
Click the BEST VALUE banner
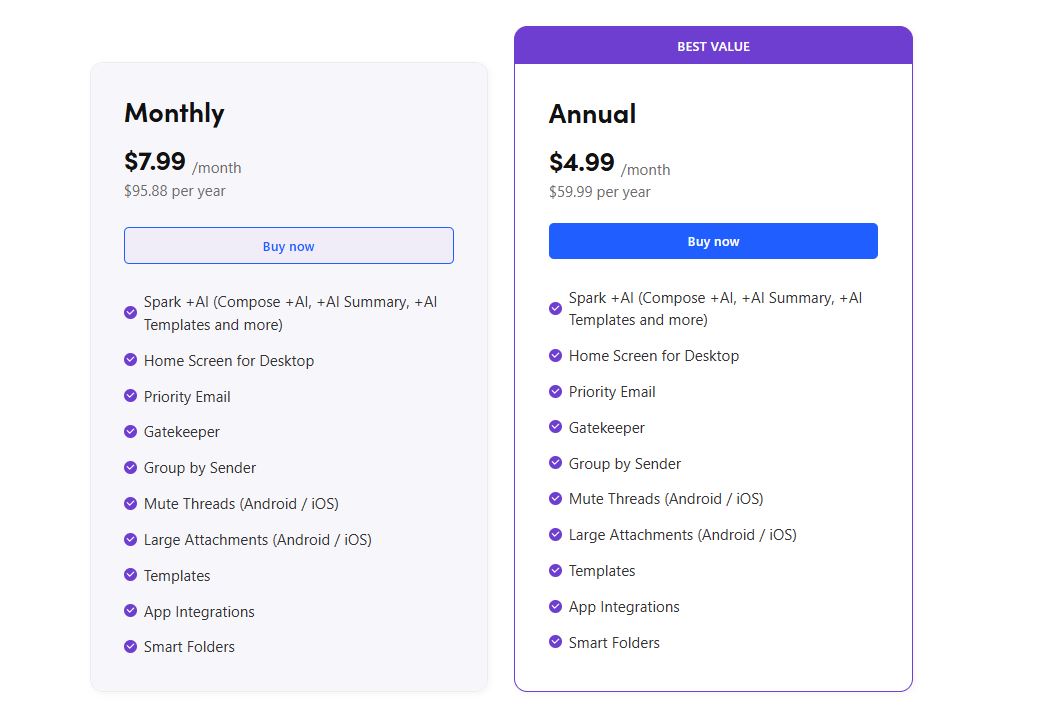point(712,45)
